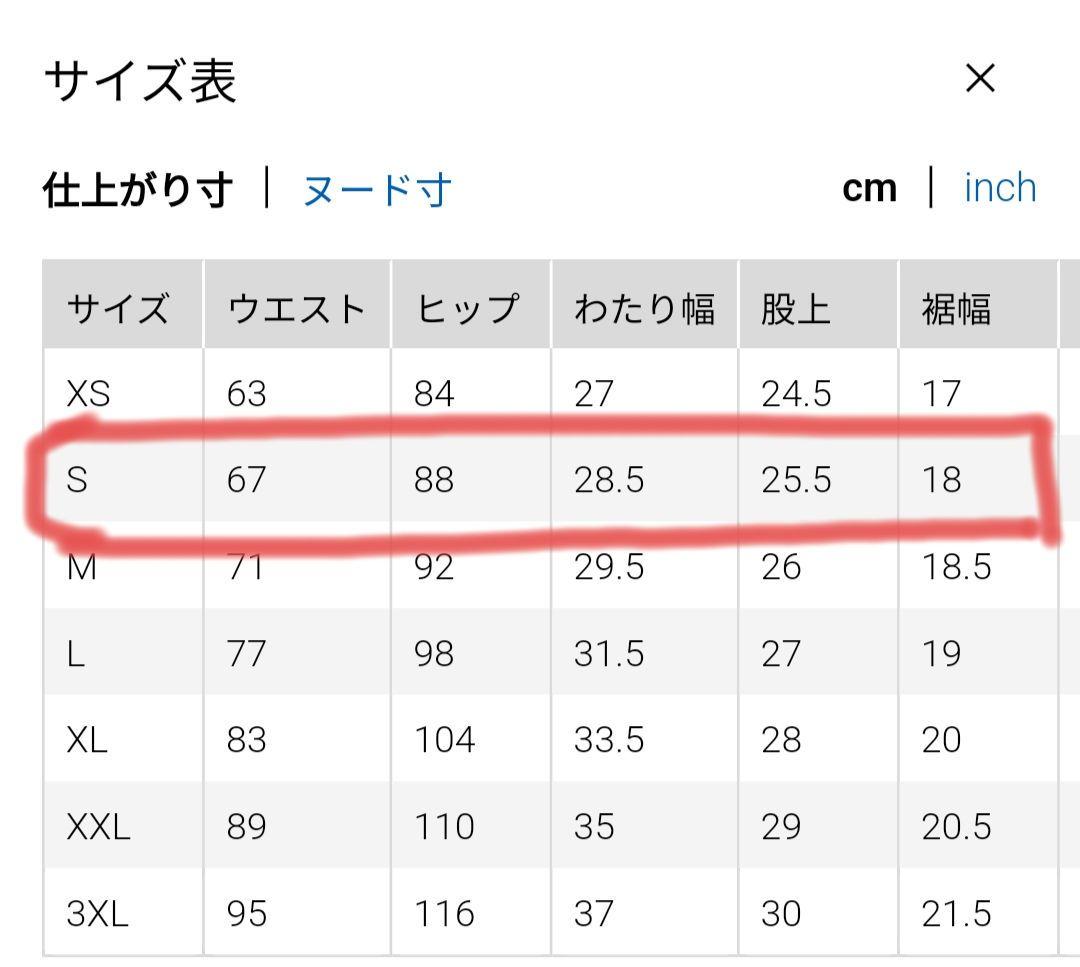Viewport: 1080px width, 967px height.
Task: Click the L waist value 77
Action: click(247, 654)
